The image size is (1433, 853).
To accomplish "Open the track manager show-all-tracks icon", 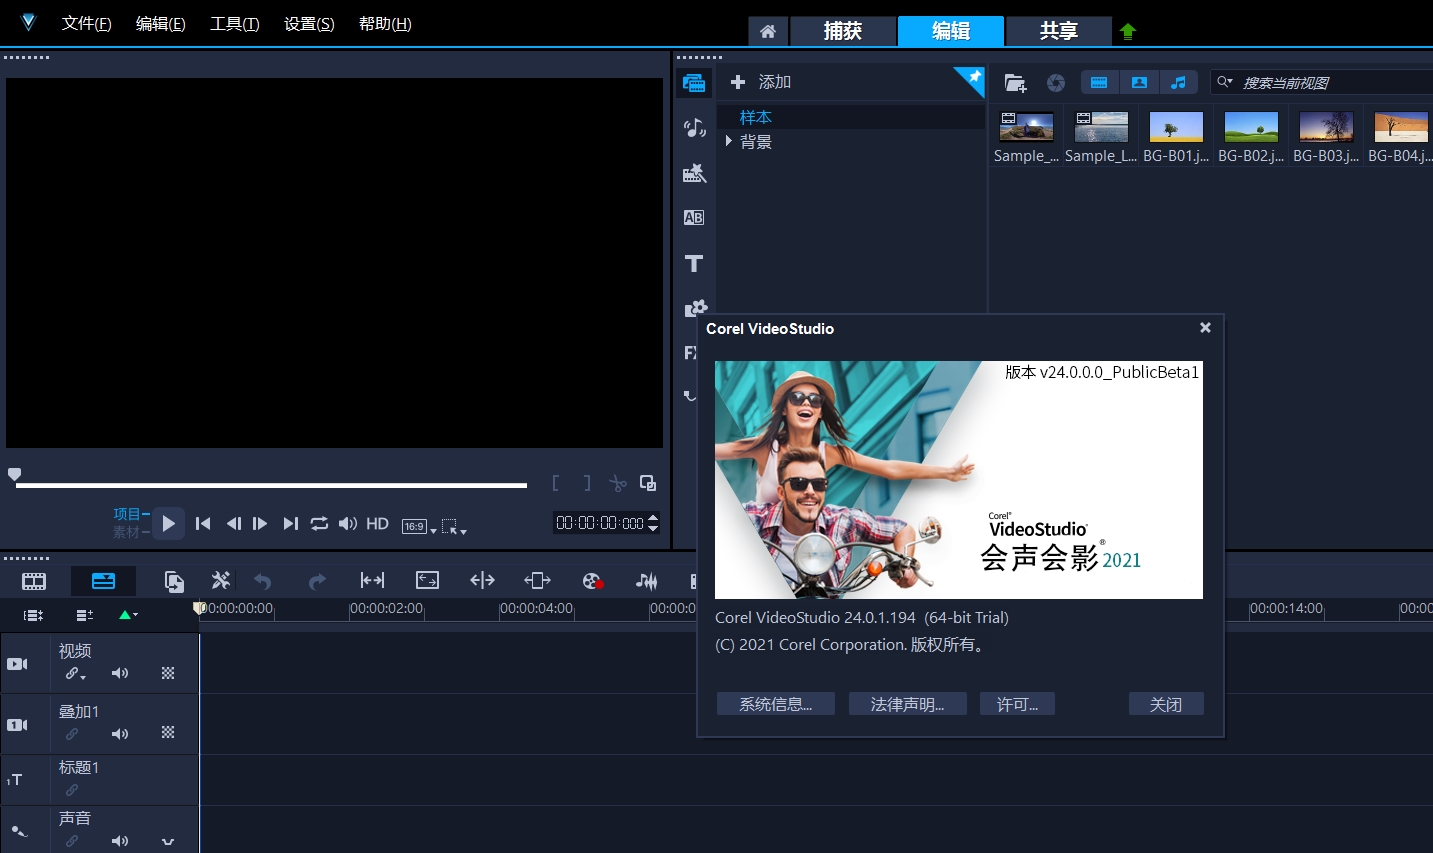I will [33, 615].
